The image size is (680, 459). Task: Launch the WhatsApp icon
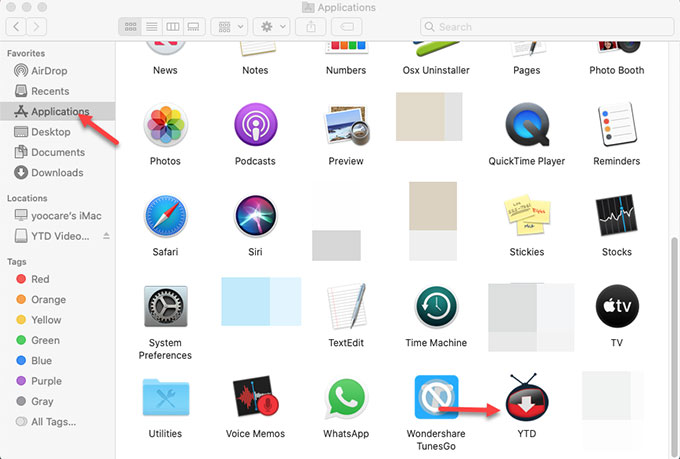pos(346,397)
